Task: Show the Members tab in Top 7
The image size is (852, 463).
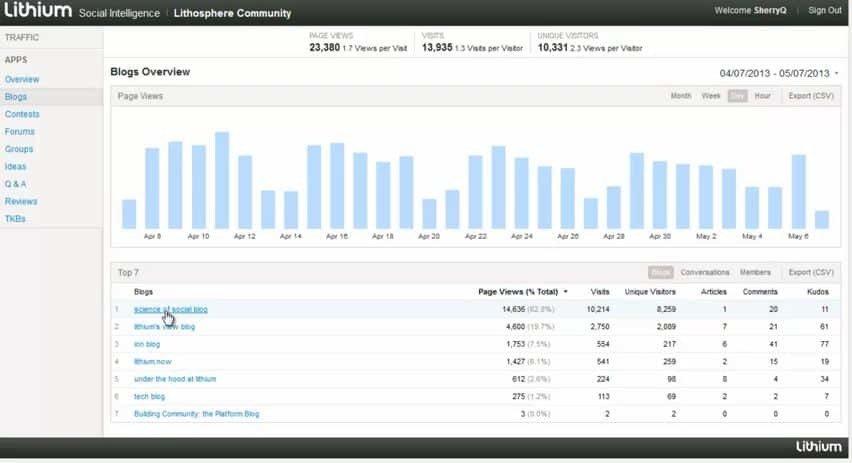Action: click(x=755, y=272)
